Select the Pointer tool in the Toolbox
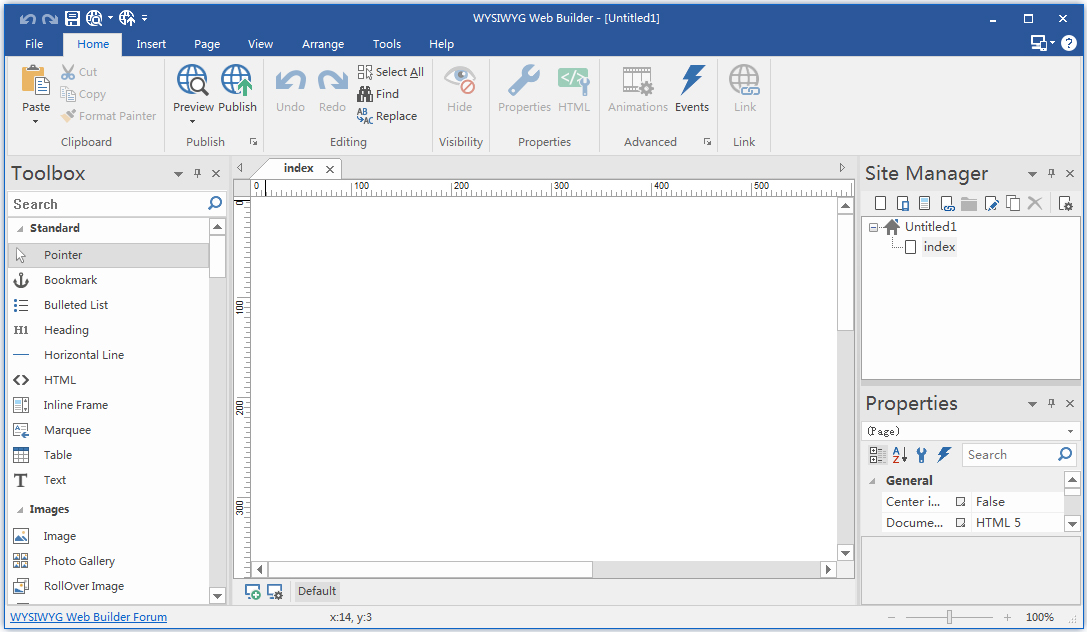The width and height of the screenshot is (1087, 632). click(62, 254)
